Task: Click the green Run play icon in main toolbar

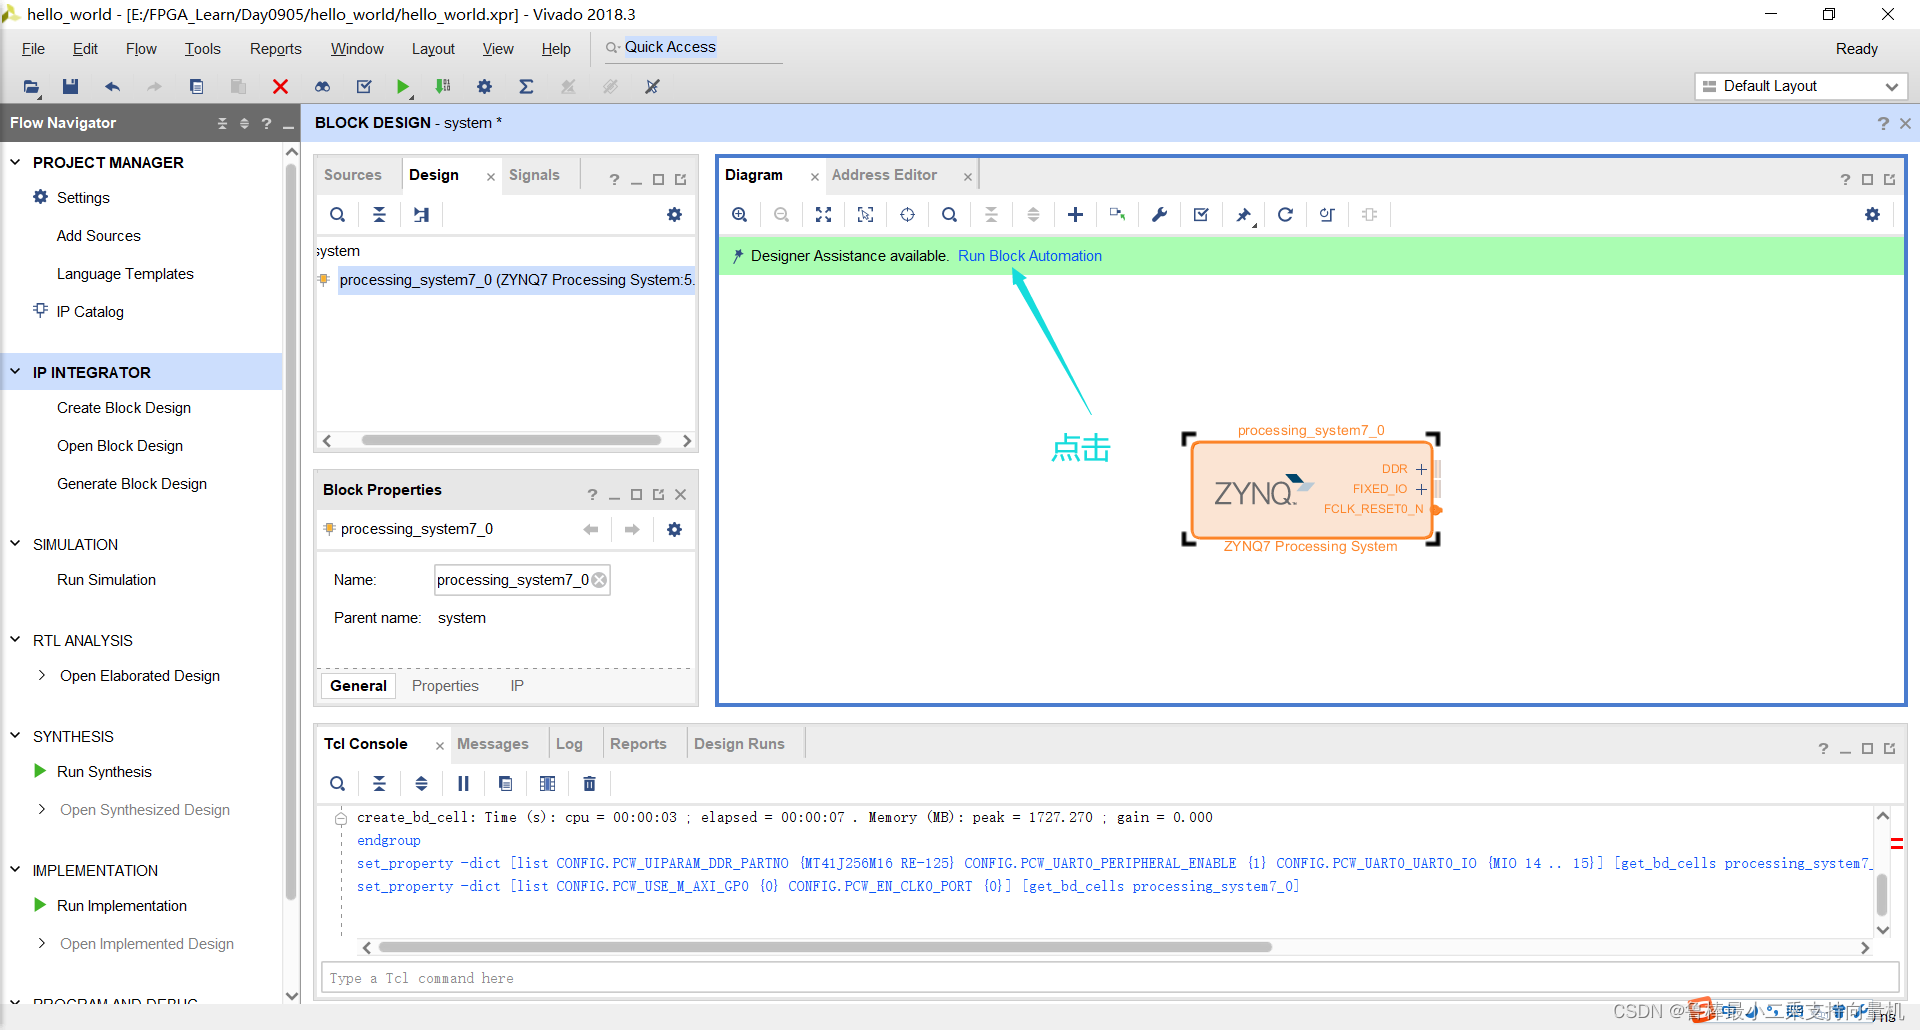Action: [402, 87]
